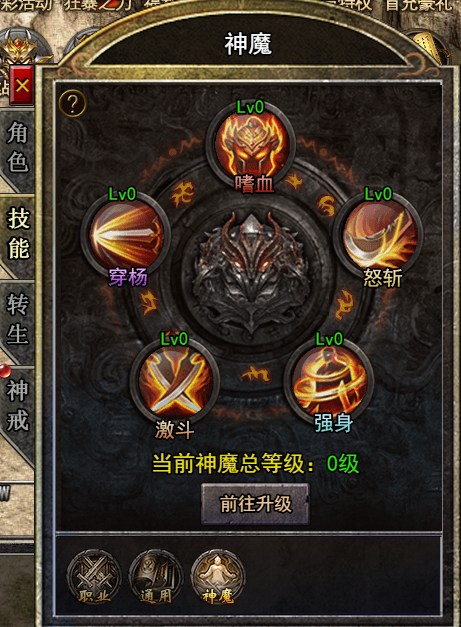Open the 转生 side tab
The image size is (461, 627).
coord(17,320)
